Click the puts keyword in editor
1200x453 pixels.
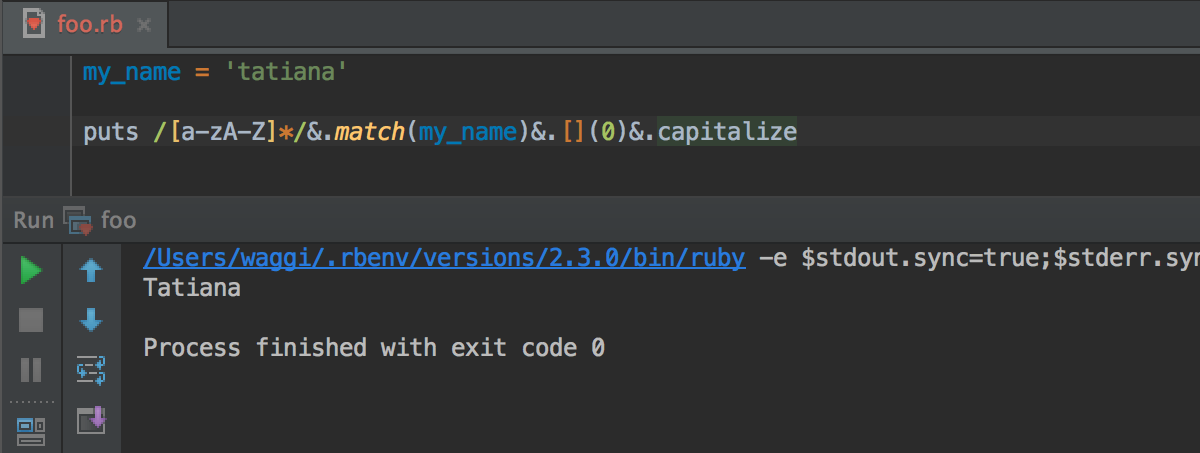110,132
